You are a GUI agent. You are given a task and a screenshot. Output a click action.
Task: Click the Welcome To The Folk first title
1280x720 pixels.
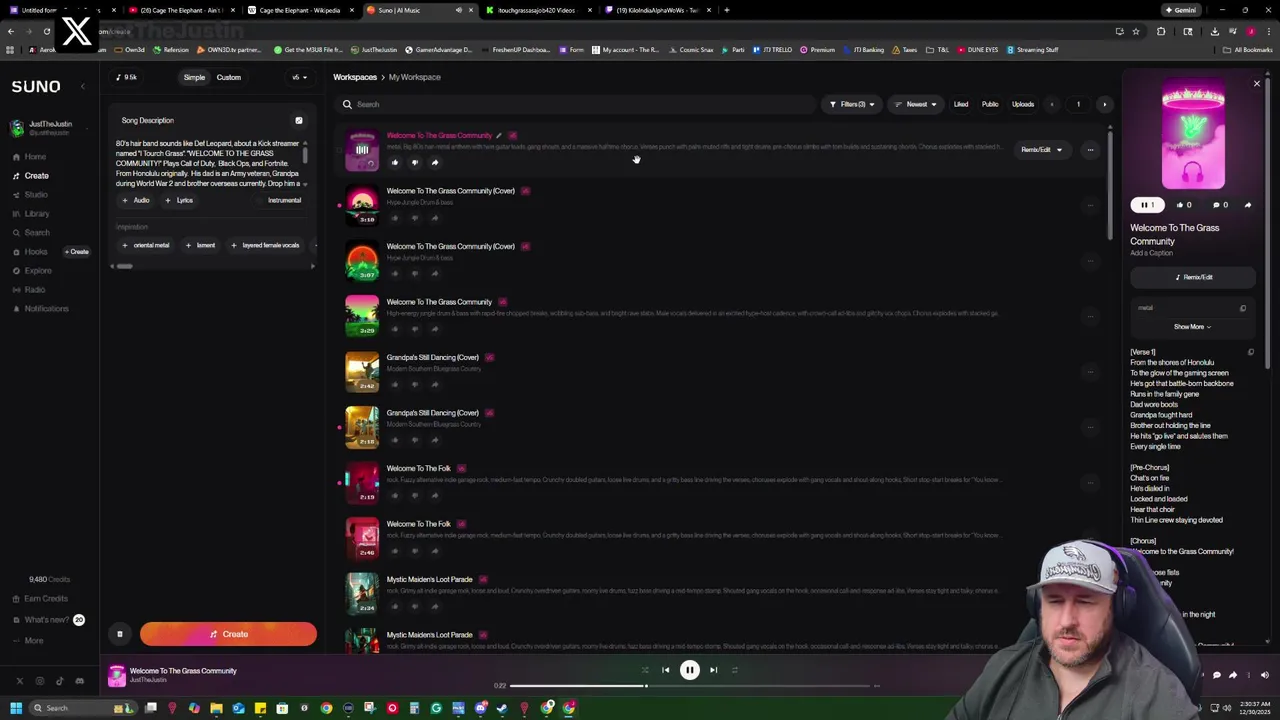(x=418, y=468)
